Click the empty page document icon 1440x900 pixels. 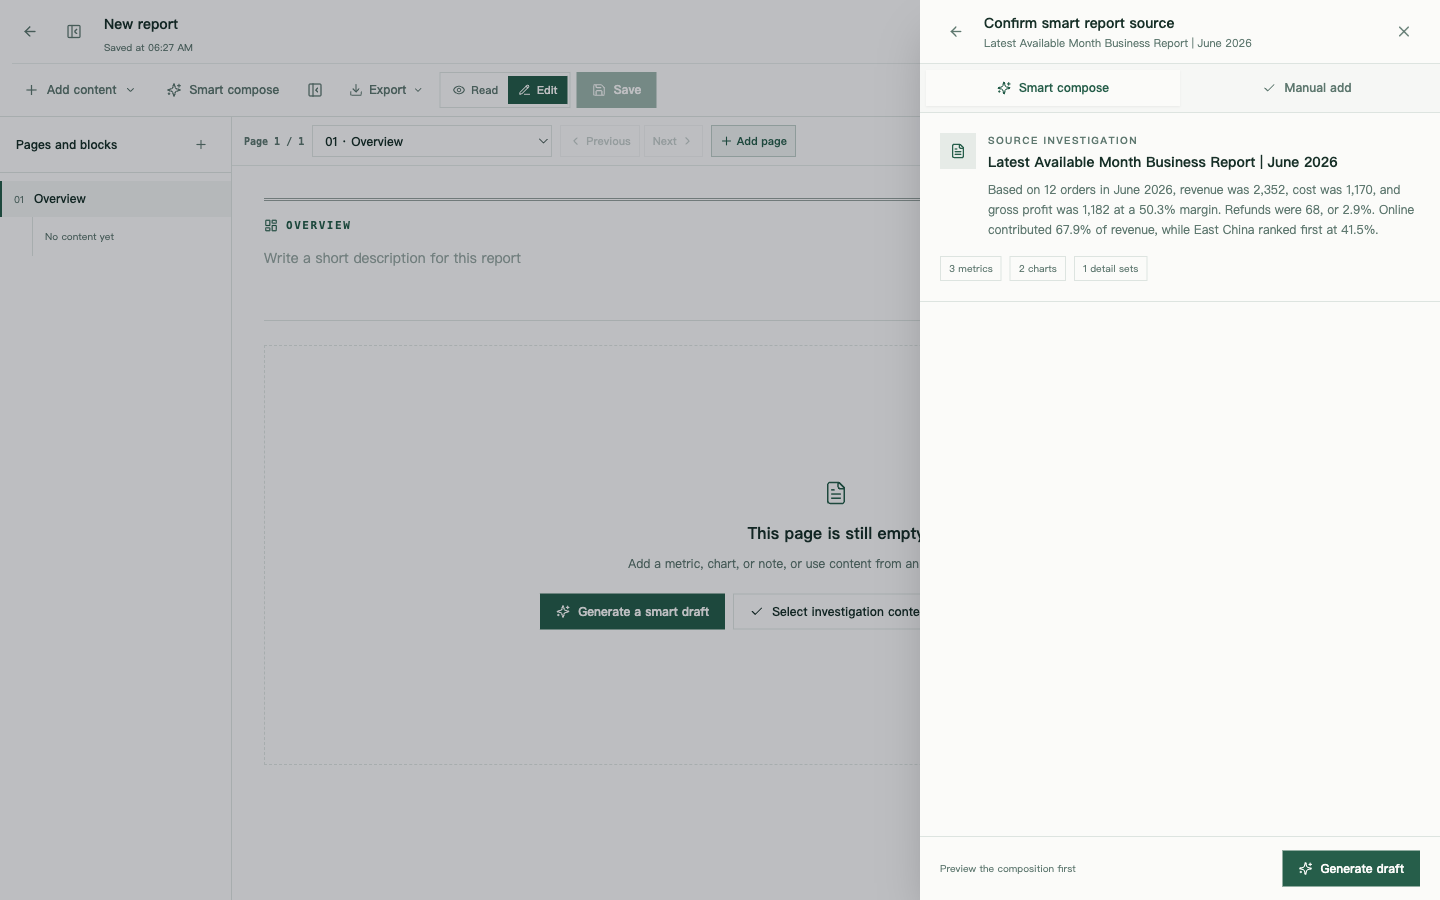pyautogui.click(x=836, y=493)
